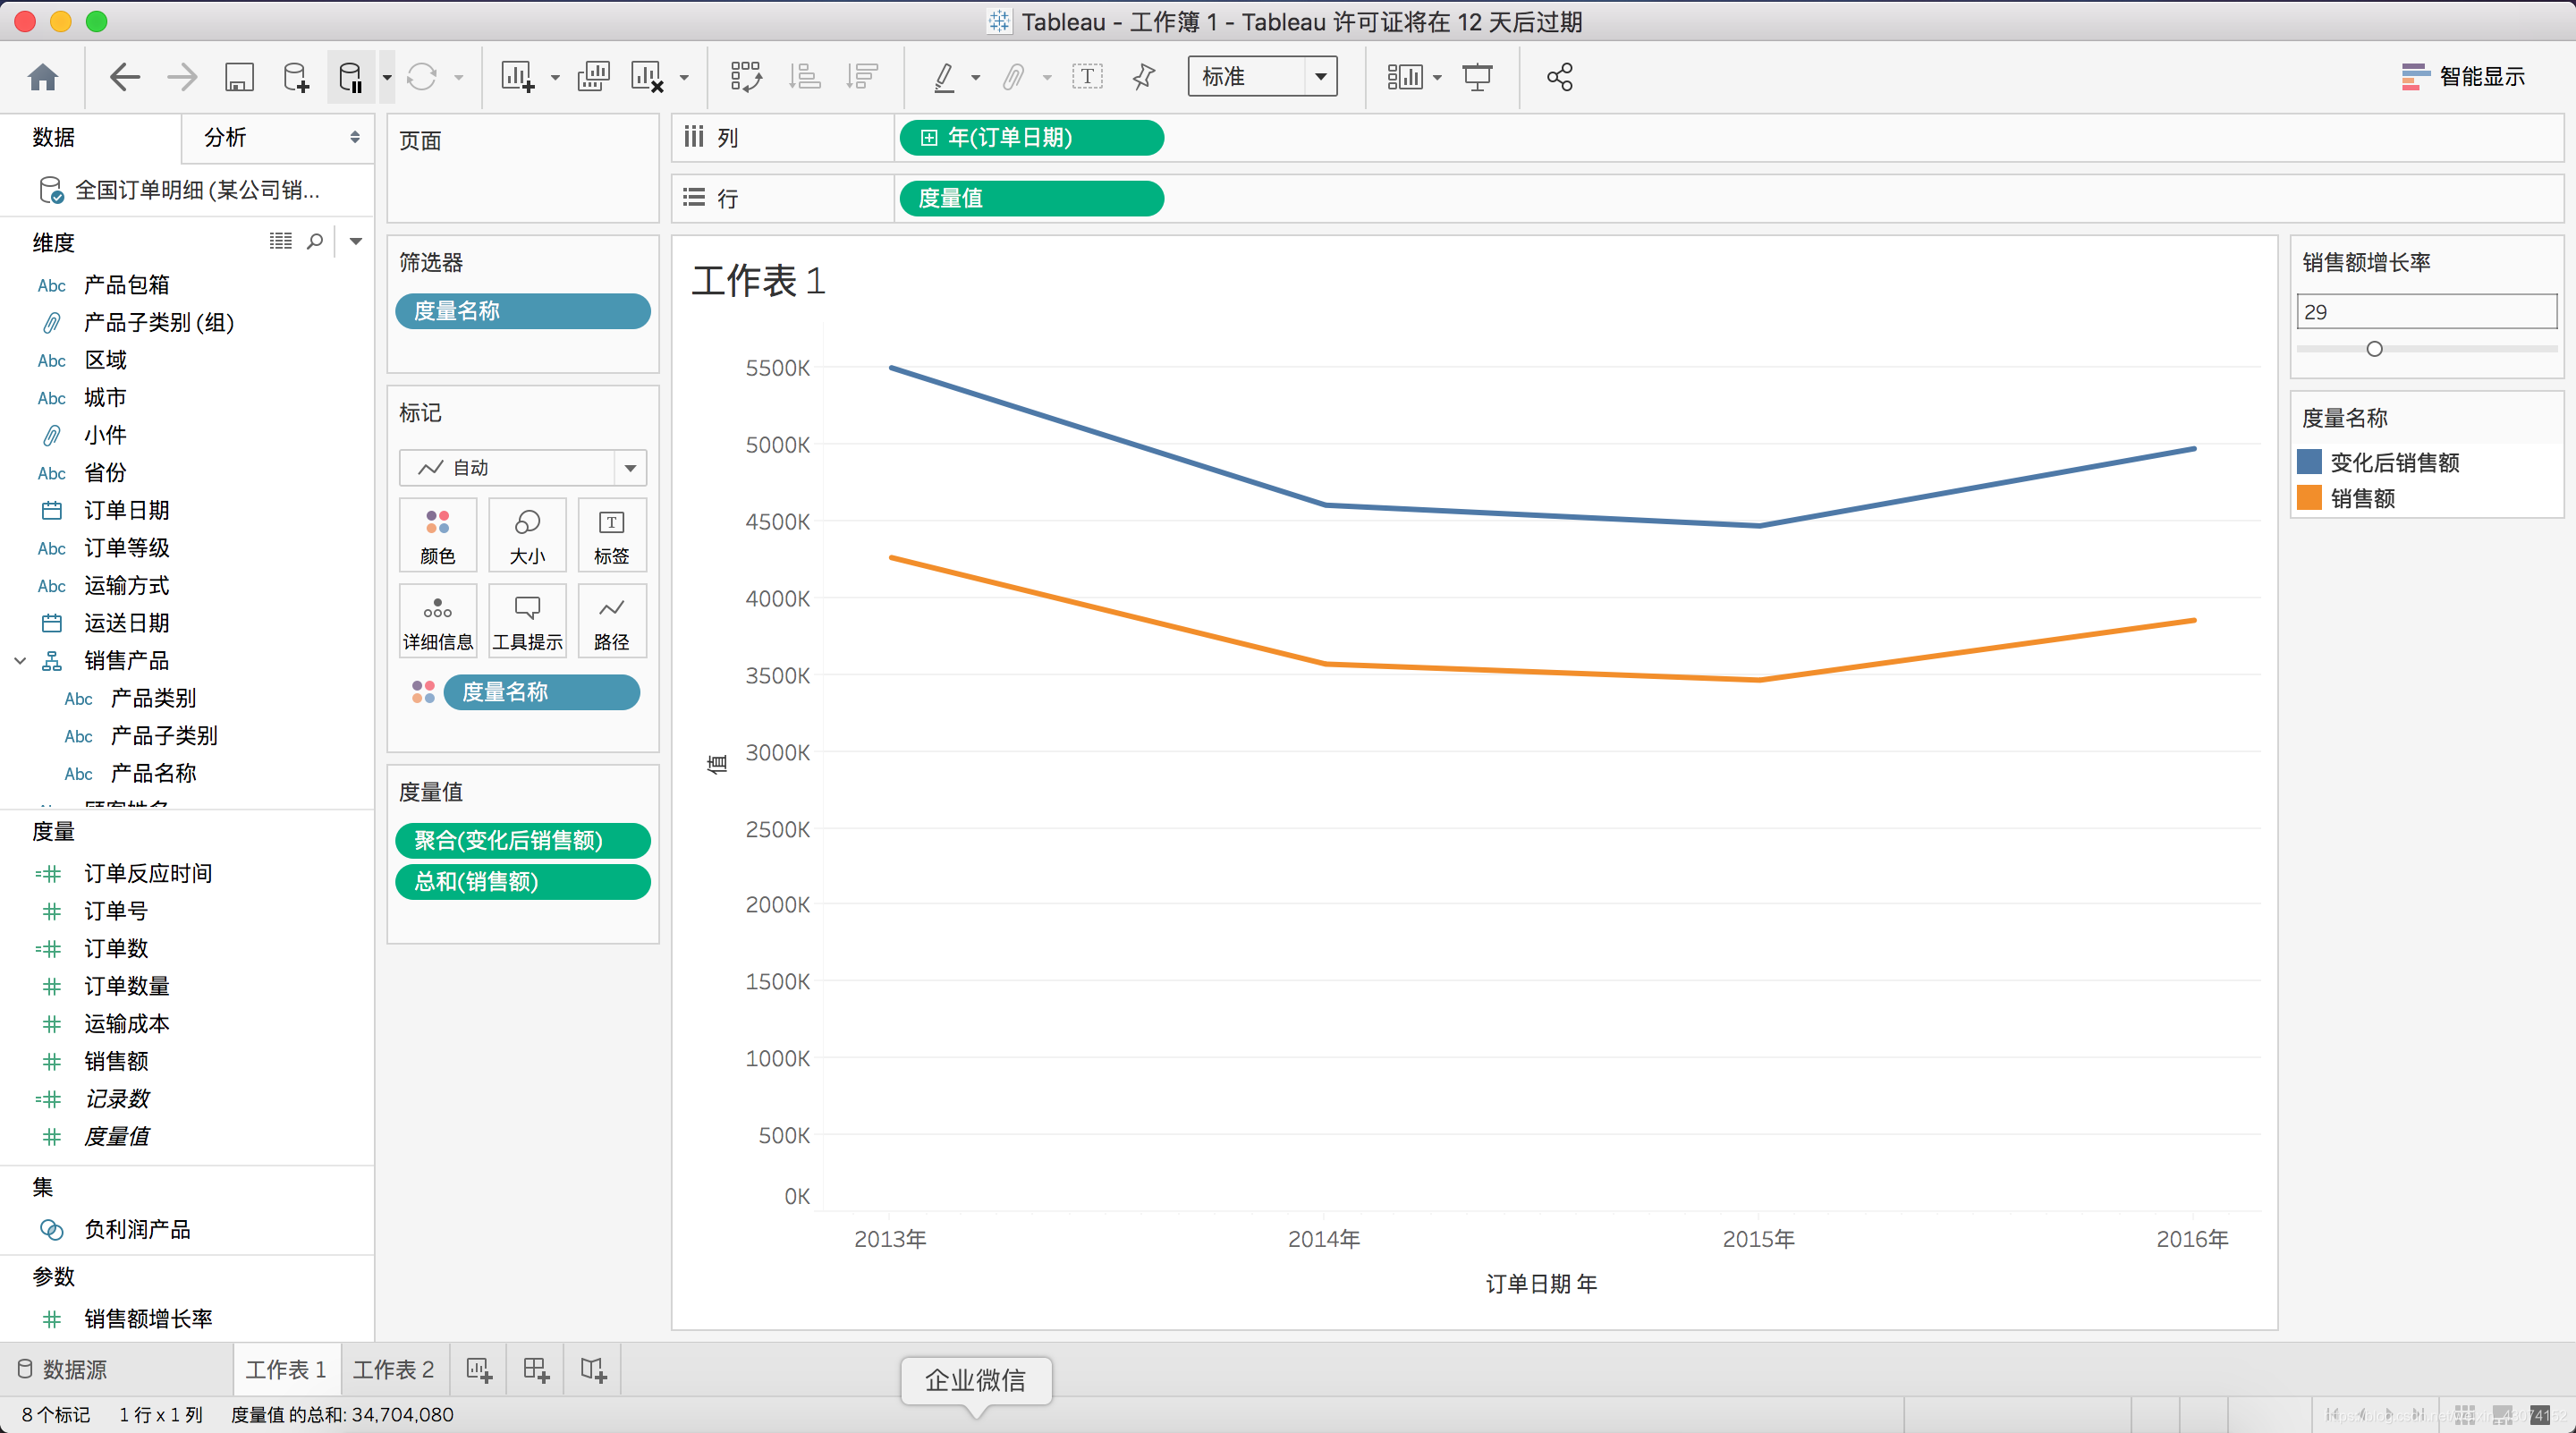The image size is (2576, 1433).
Task: Open the clear sheet dropdown arrow
Action: tap(684, 77)
